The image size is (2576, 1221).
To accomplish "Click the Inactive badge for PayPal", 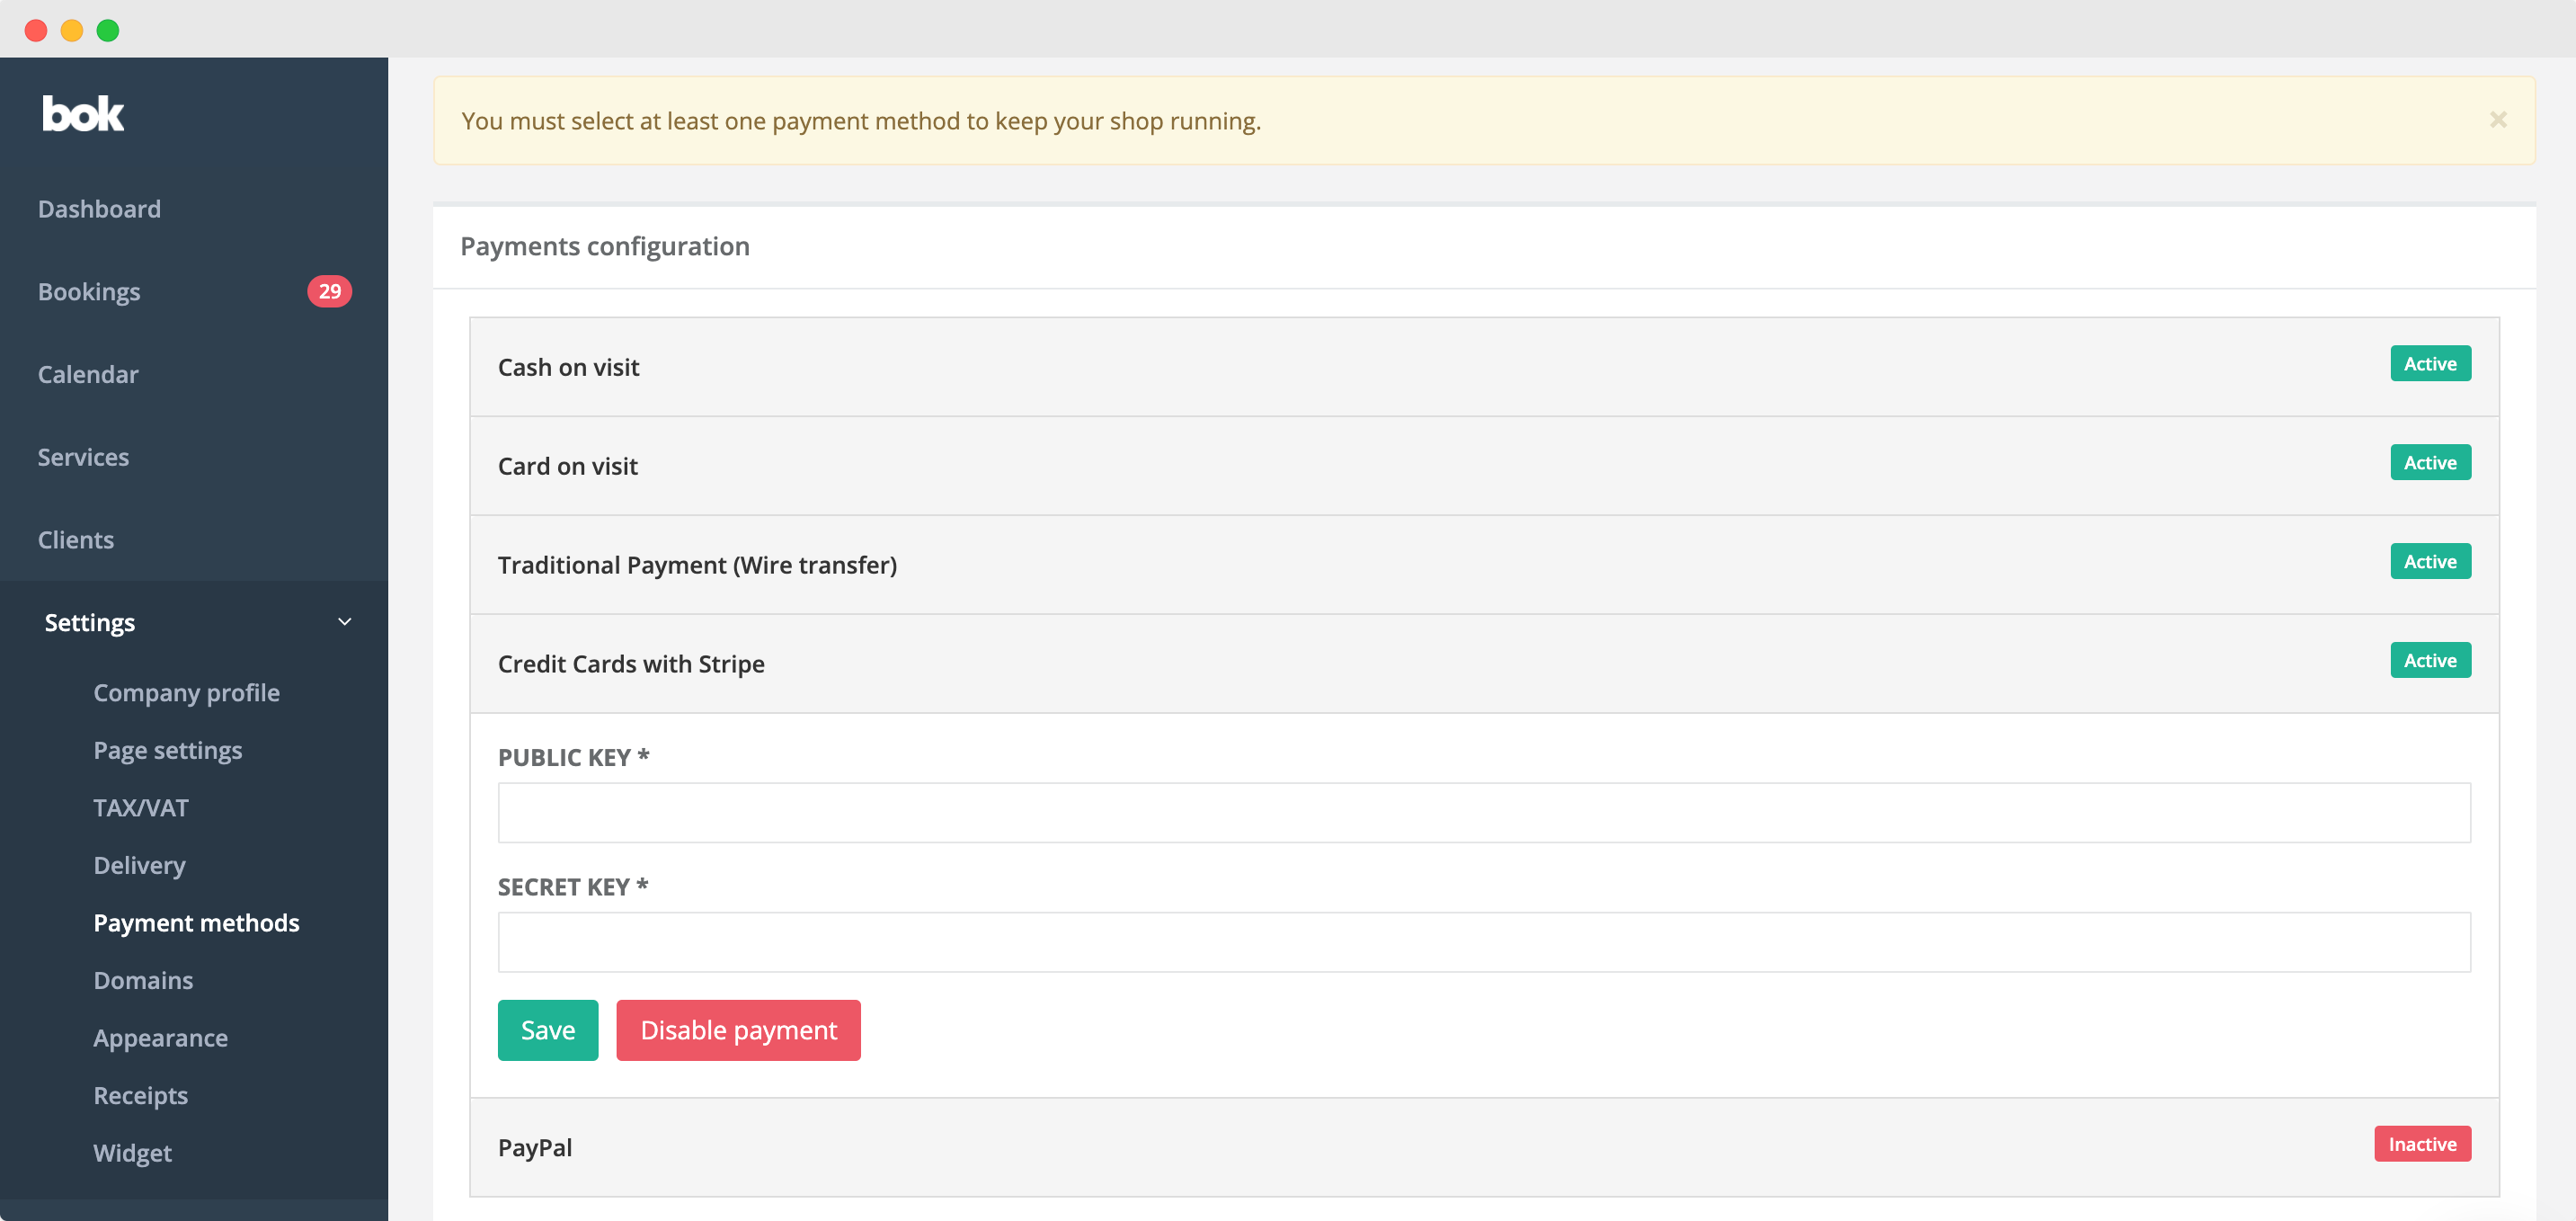I will coord(2422,1144).
